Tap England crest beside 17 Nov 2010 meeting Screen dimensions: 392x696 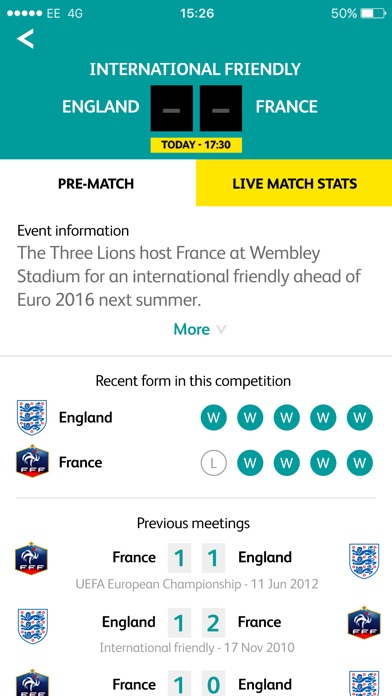(32, 626)
